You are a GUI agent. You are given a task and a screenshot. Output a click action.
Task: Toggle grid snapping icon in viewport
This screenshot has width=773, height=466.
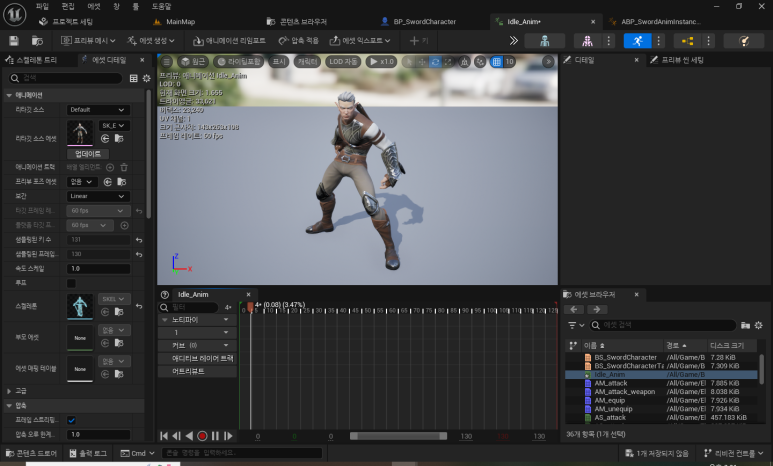point(496,62)
